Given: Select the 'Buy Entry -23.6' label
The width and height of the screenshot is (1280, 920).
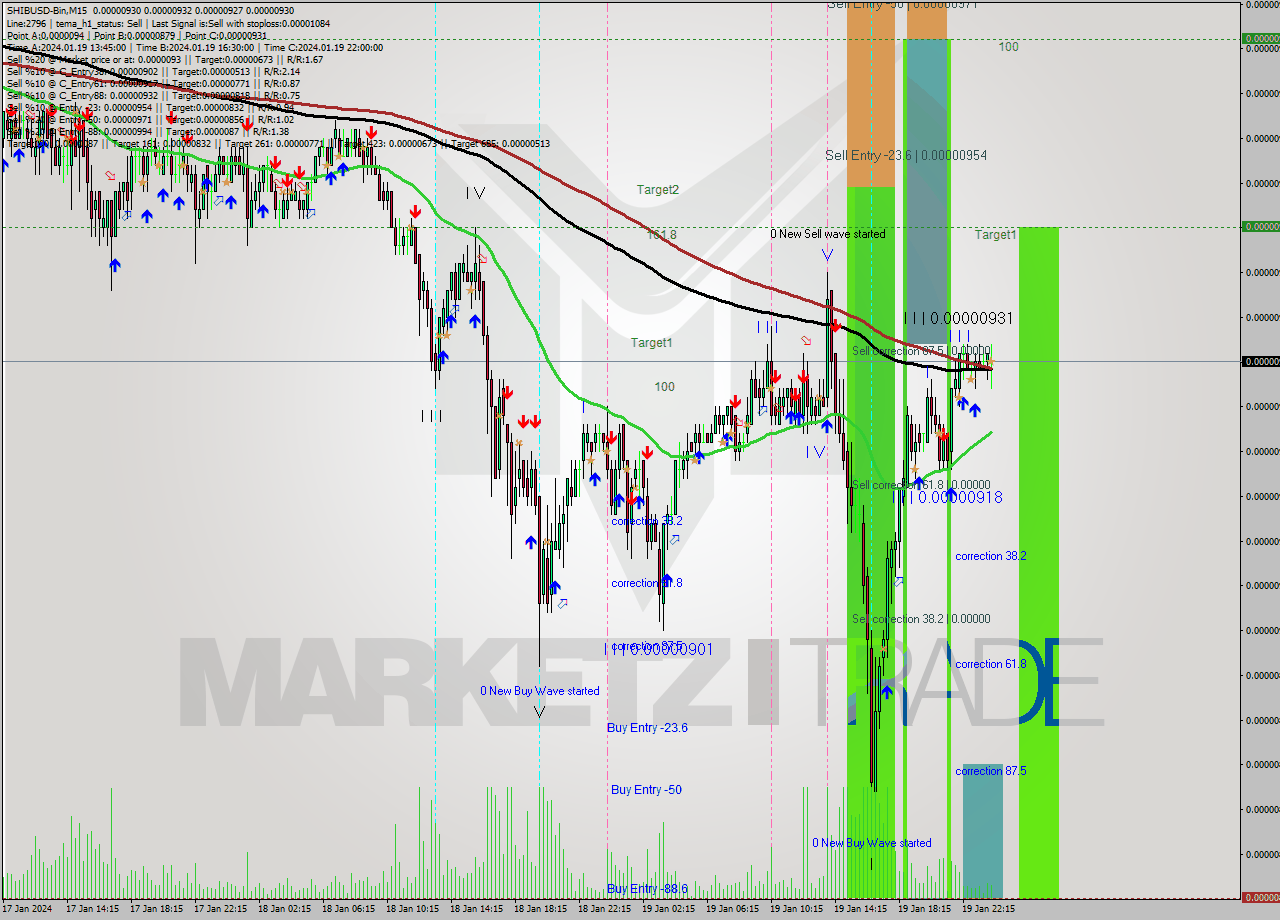Looking at the screenshot, I should [647, 728].
